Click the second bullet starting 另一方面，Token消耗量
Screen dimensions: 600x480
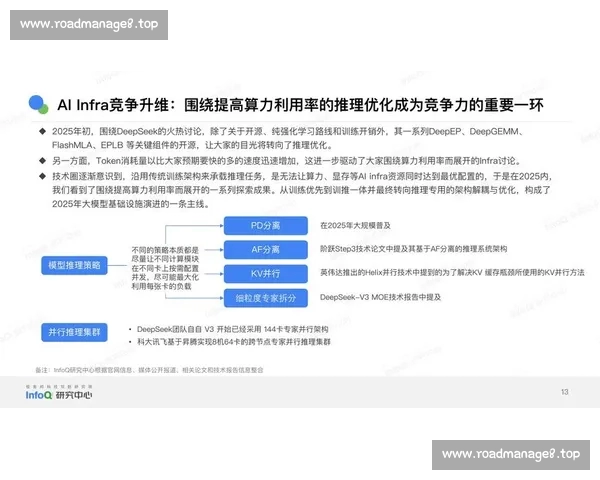(287, 161)
